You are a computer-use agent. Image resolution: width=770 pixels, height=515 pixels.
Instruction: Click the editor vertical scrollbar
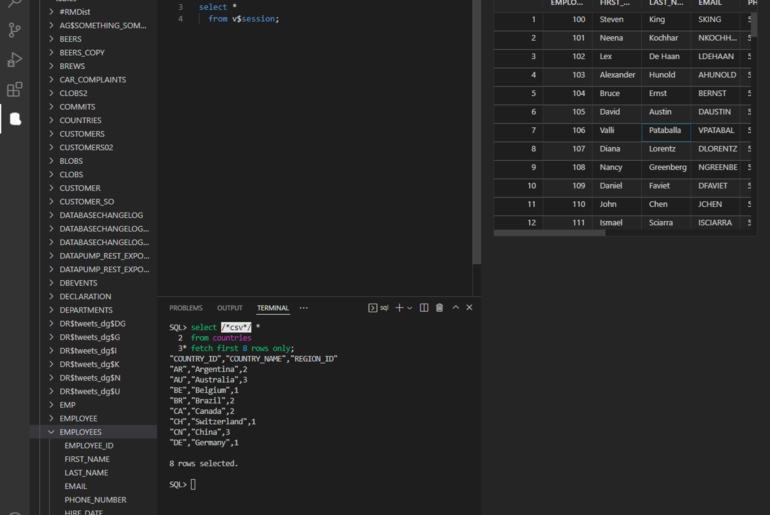476,133
